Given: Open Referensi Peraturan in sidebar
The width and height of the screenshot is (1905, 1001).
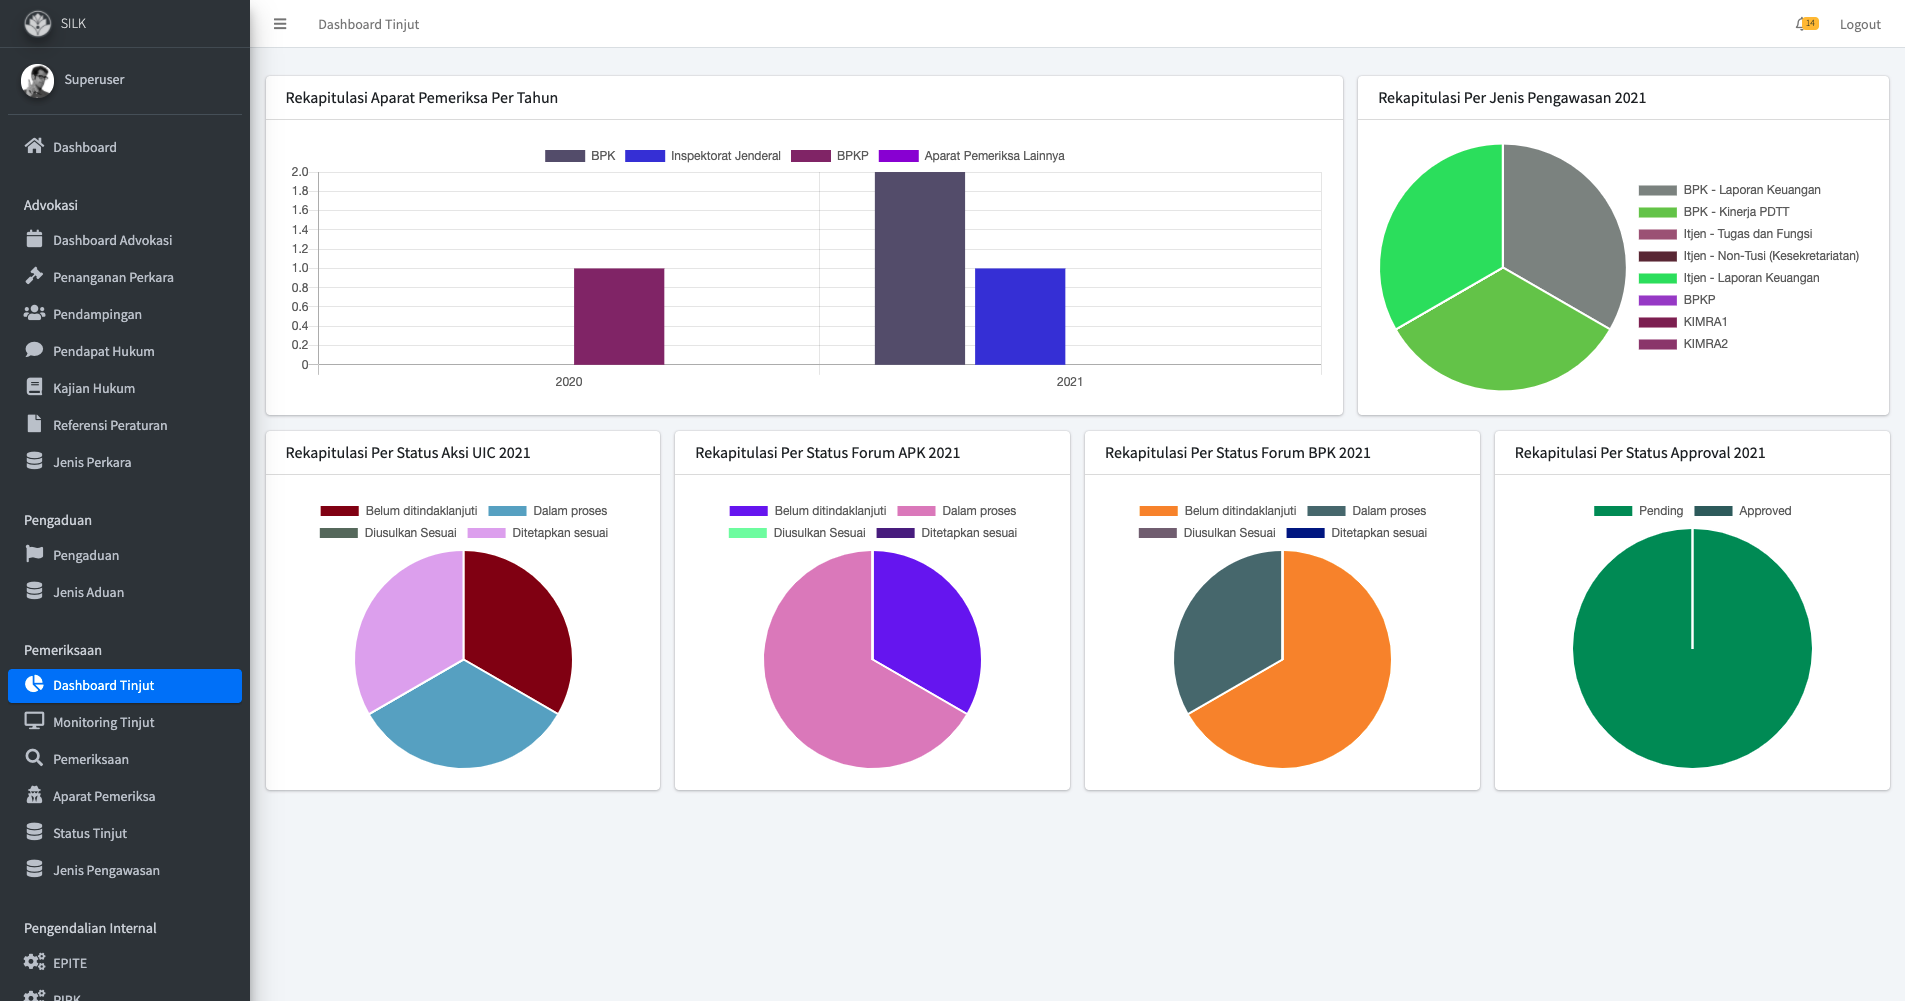Looking at the screenshot, I should click(110, 425).
